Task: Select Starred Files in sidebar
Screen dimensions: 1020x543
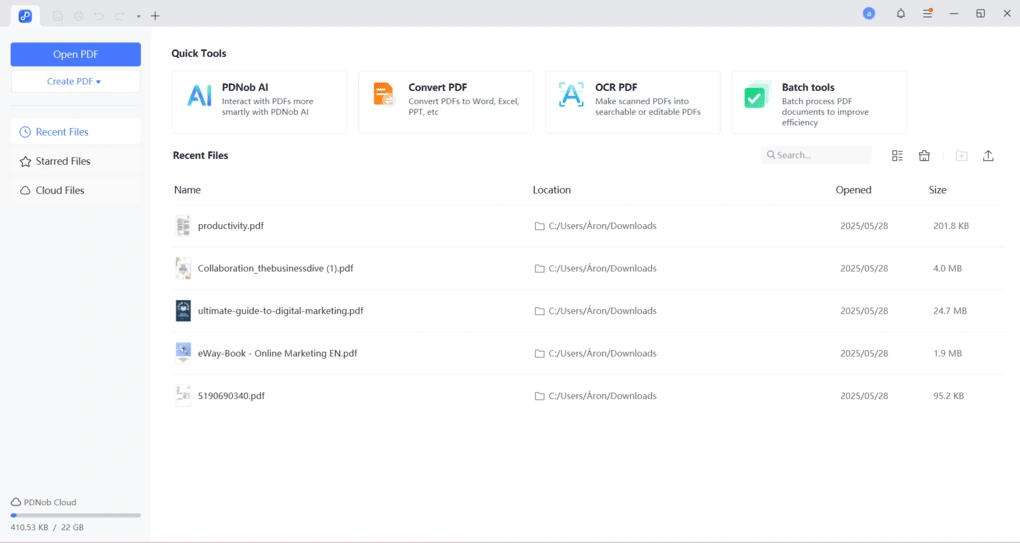Action: 75,161
